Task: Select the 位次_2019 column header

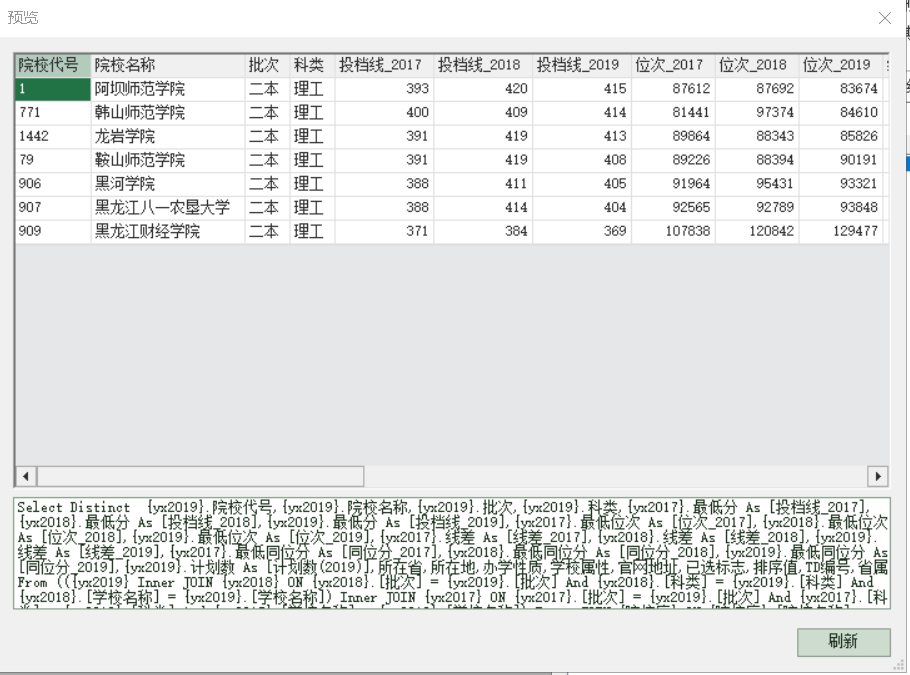Action: click(840, 65)
